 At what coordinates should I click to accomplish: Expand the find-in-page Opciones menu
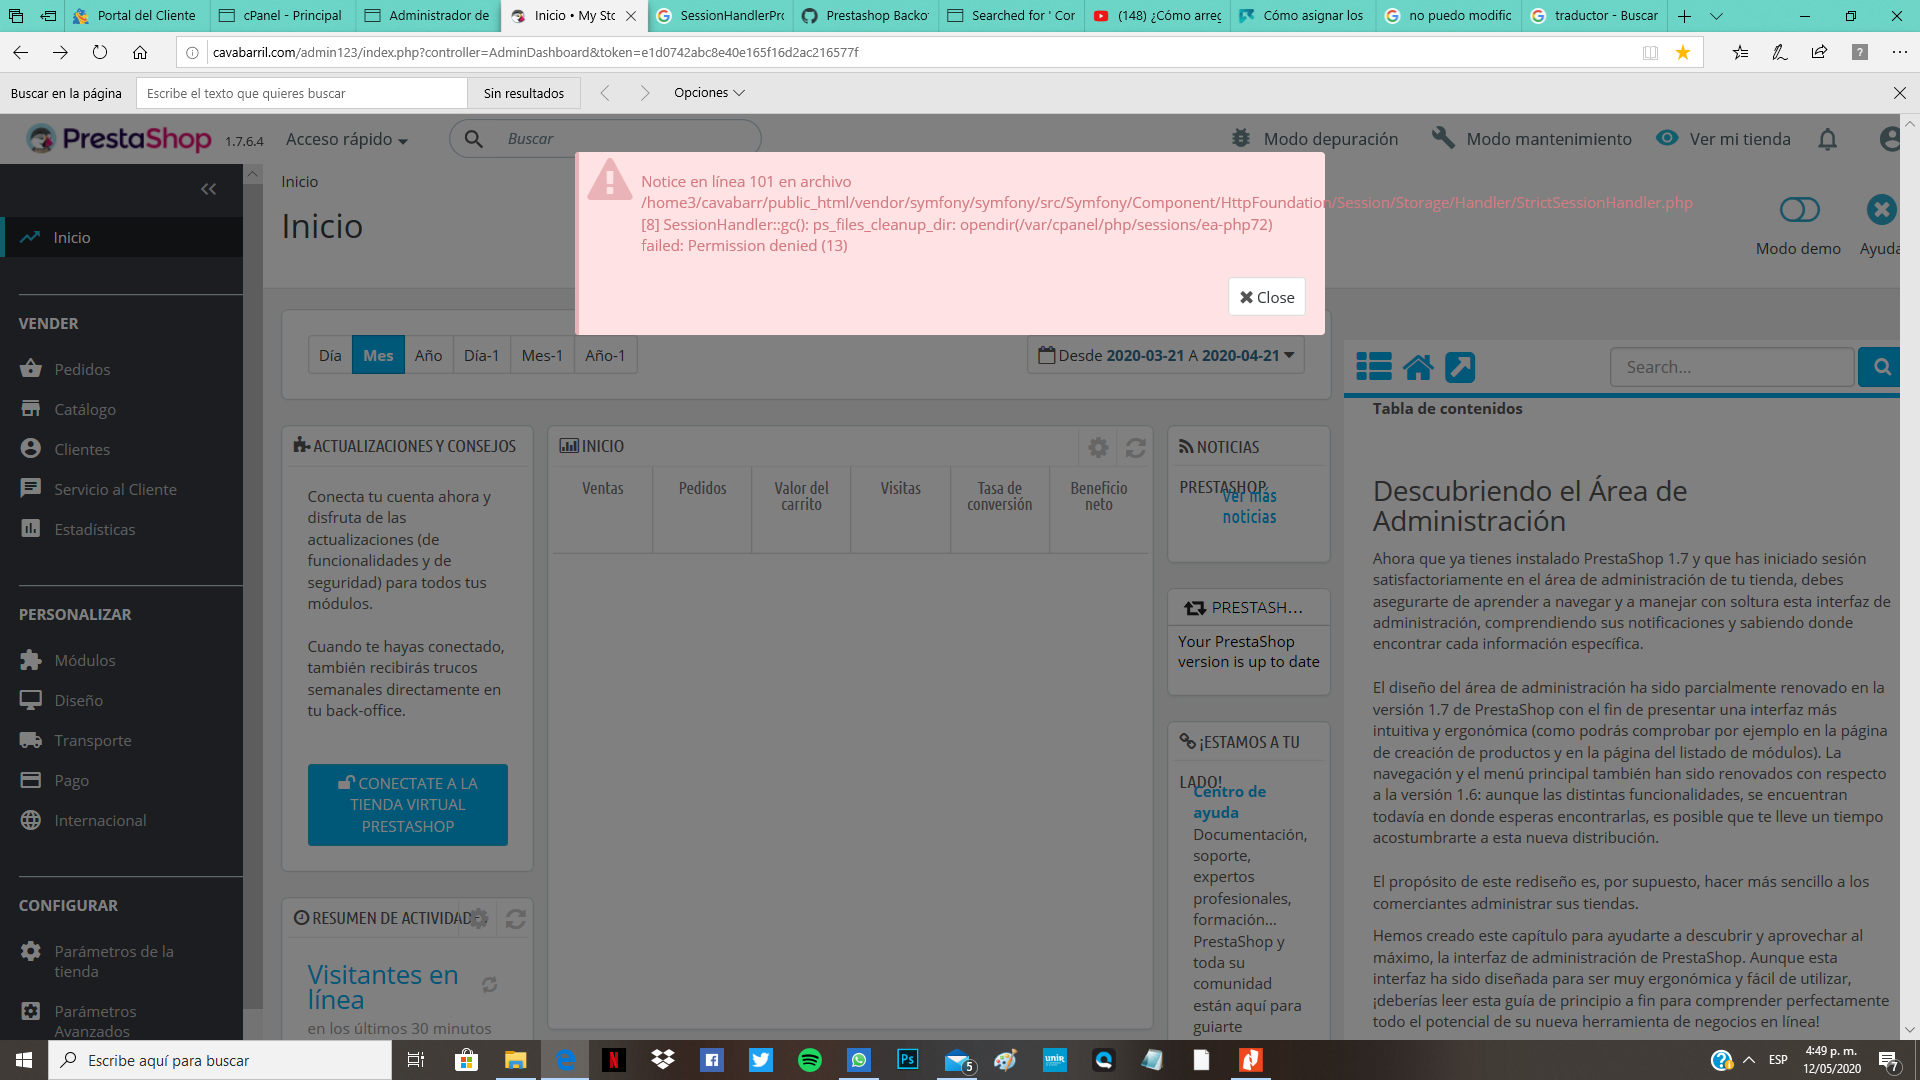(x=709, y=93)
